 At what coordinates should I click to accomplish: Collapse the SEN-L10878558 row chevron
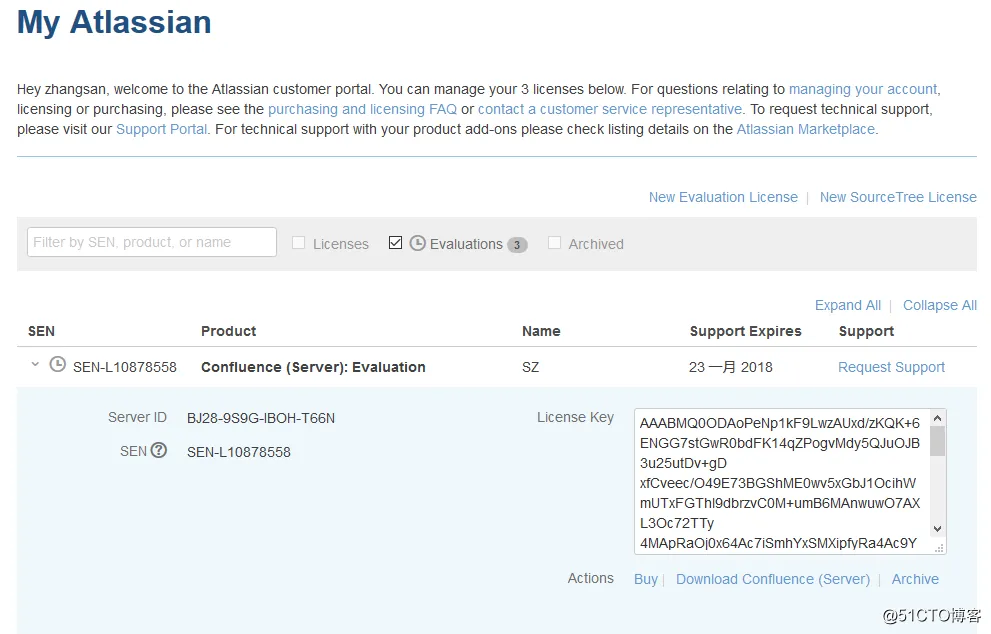(x=35, y=364)
